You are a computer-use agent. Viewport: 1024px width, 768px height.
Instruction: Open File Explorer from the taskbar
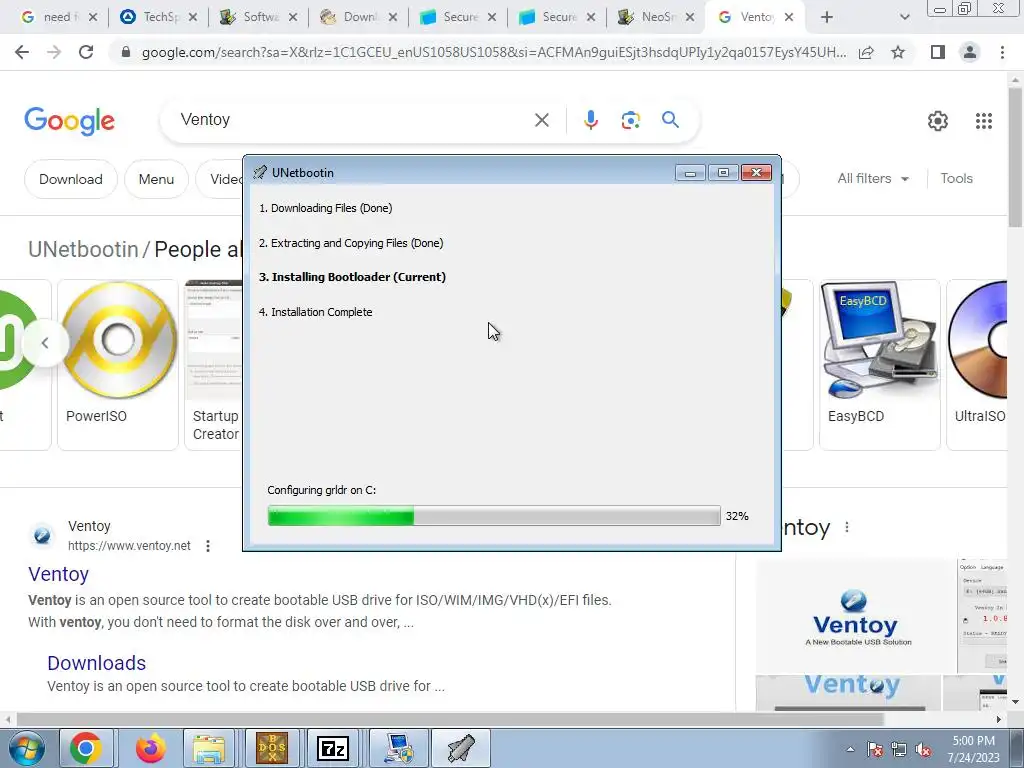pos(209,748)
